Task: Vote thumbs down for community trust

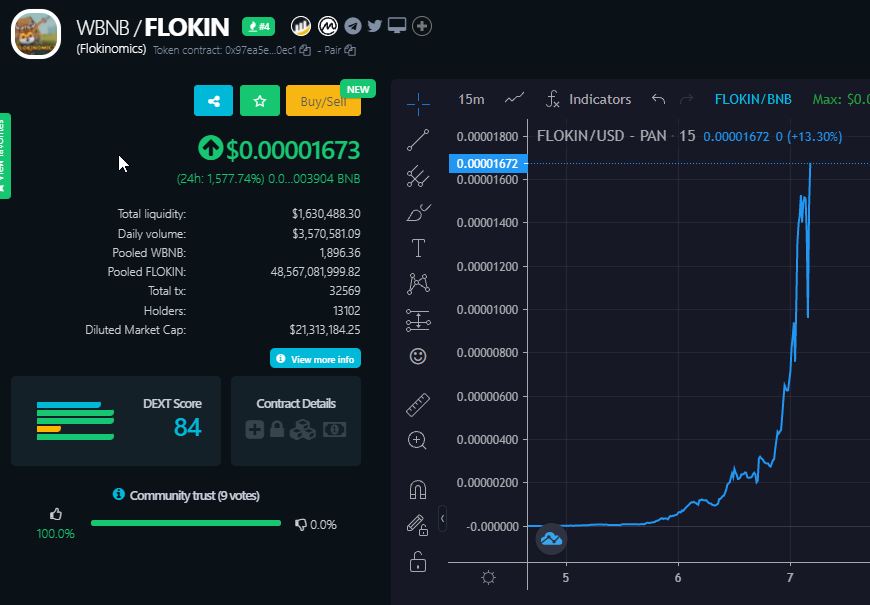Action: pyautogui.click(x=301, y=525)
